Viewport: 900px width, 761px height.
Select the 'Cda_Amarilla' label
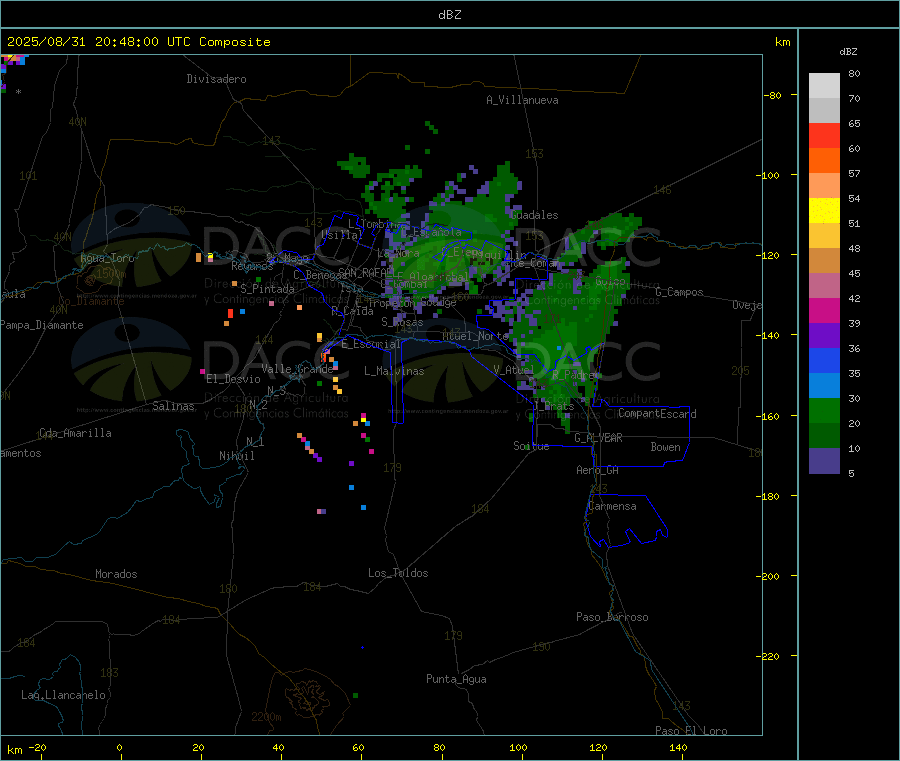tap(75, 433)
